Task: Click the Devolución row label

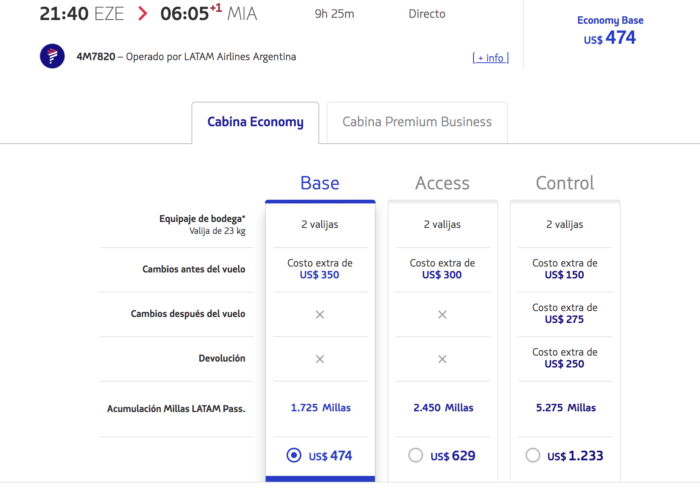Action: click(222, 358)
